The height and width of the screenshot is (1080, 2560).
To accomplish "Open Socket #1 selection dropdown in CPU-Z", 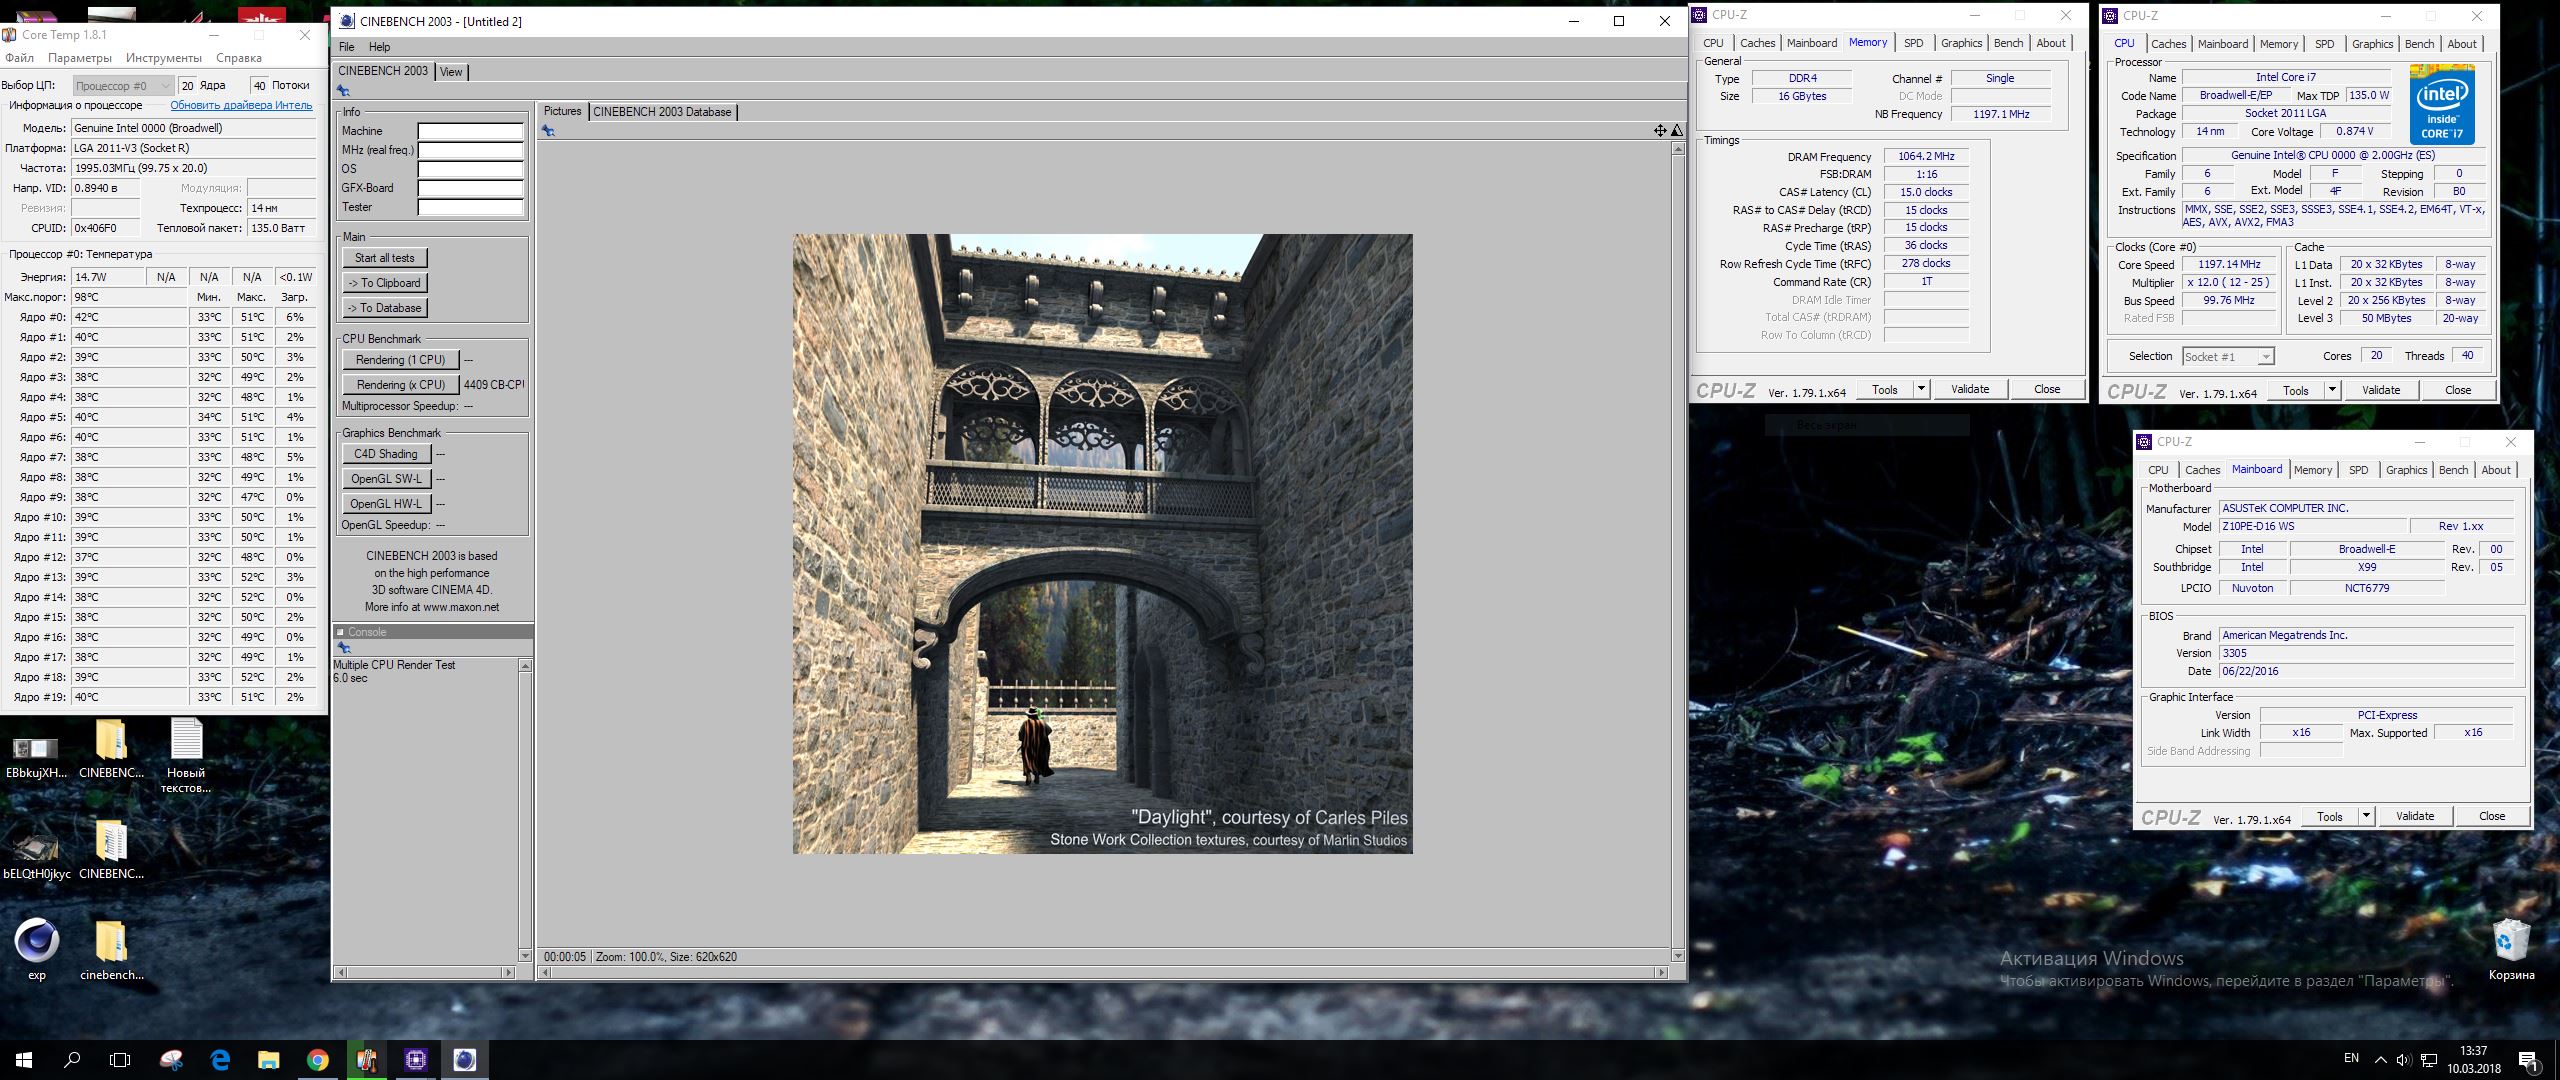I will 2228,356.
